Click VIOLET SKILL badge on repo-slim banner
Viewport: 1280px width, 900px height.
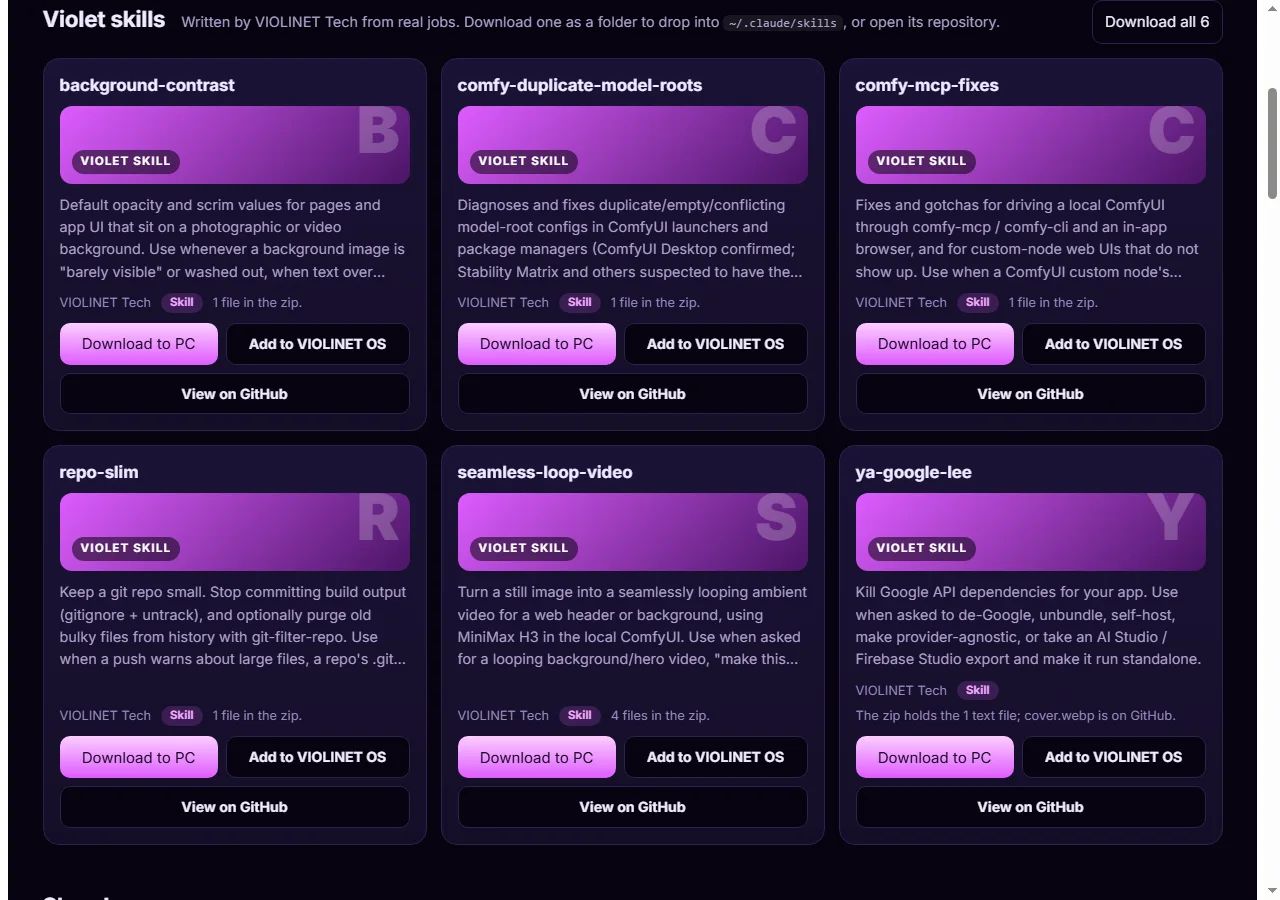(x=126, y=548)
